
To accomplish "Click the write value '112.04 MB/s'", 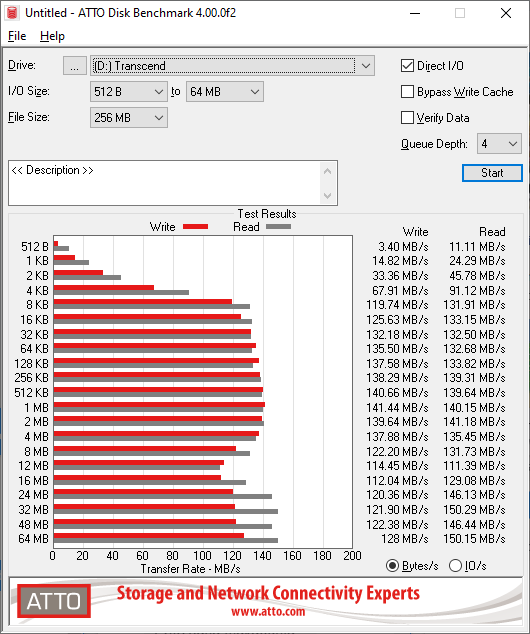I will click(397, 480).
